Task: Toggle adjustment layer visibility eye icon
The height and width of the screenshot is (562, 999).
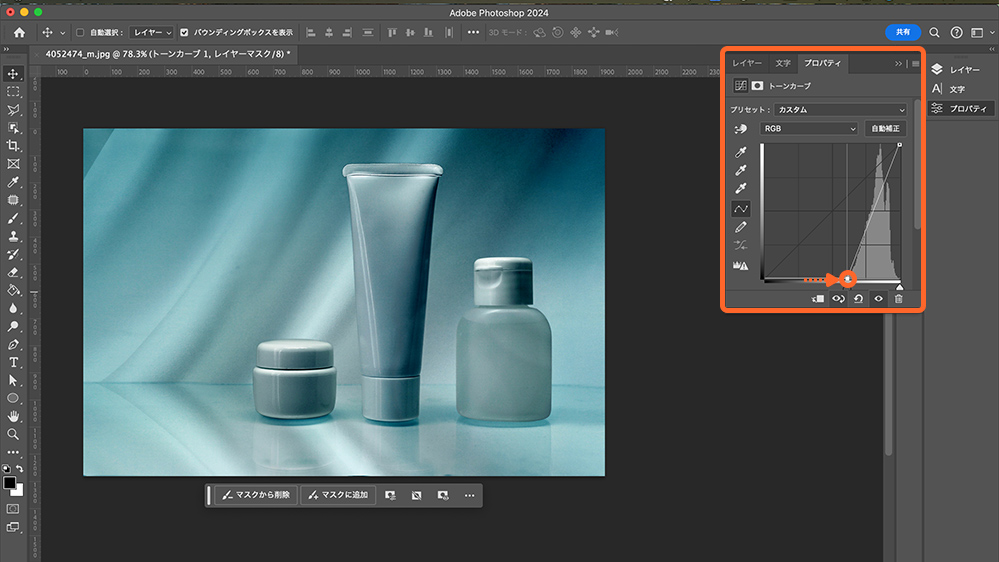Action: pos(878,298)
